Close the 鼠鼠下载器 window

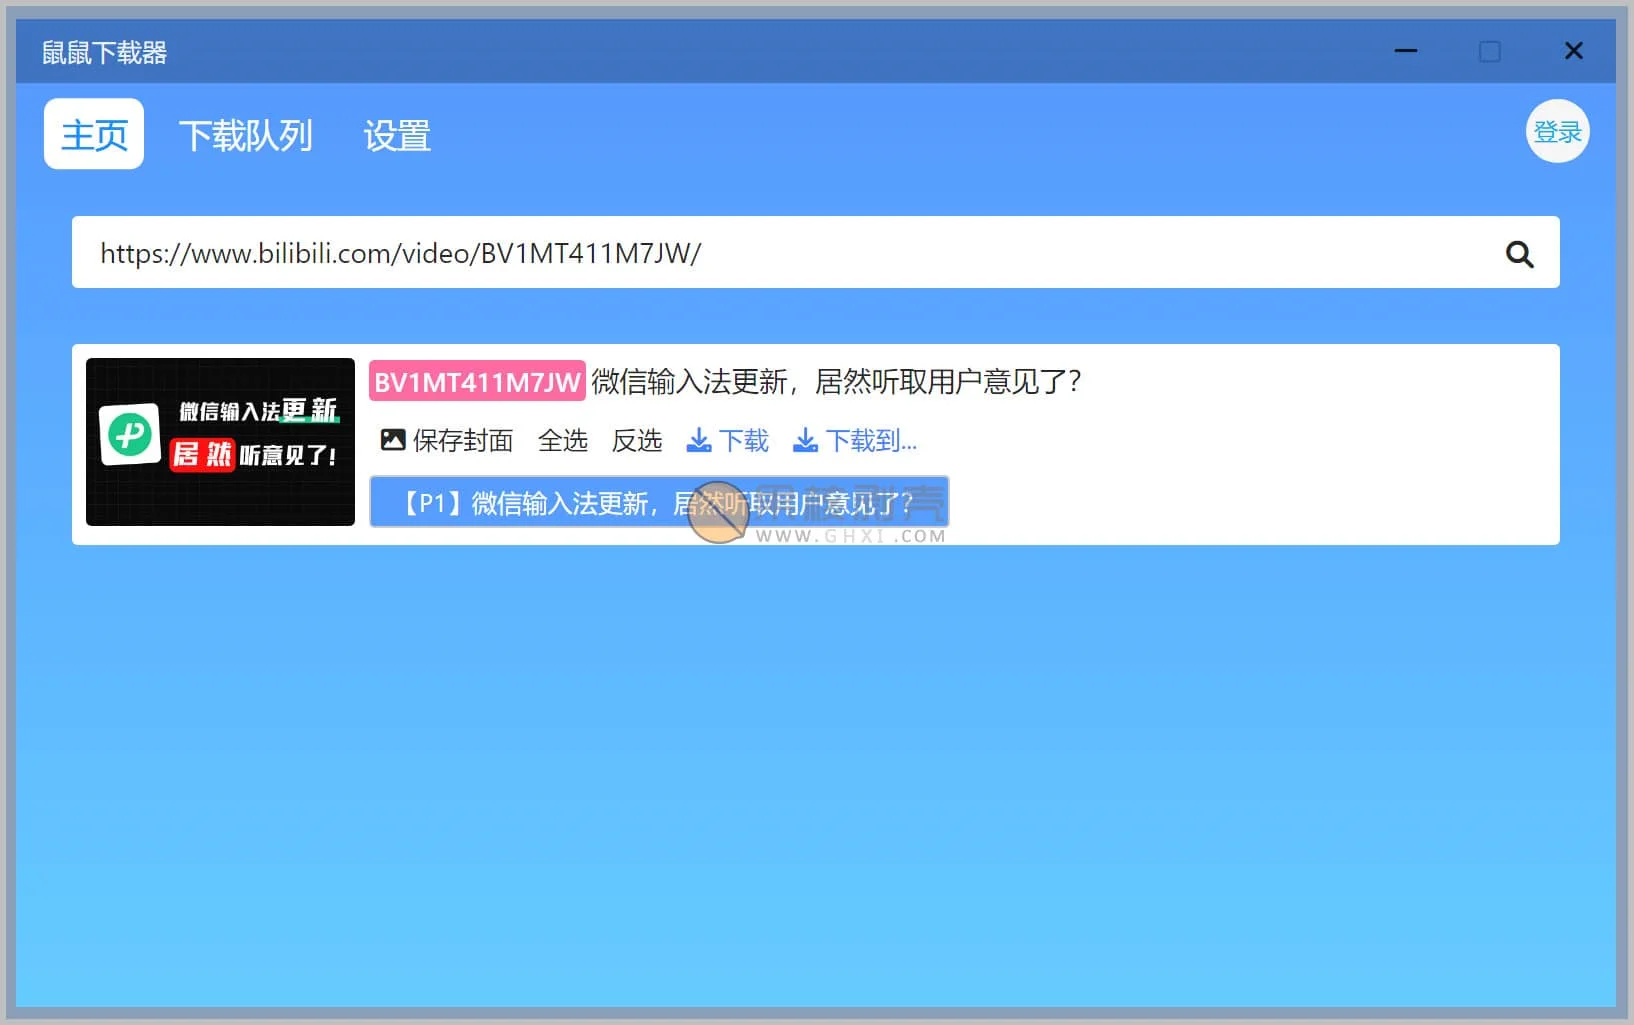[x=1573, y=51]
